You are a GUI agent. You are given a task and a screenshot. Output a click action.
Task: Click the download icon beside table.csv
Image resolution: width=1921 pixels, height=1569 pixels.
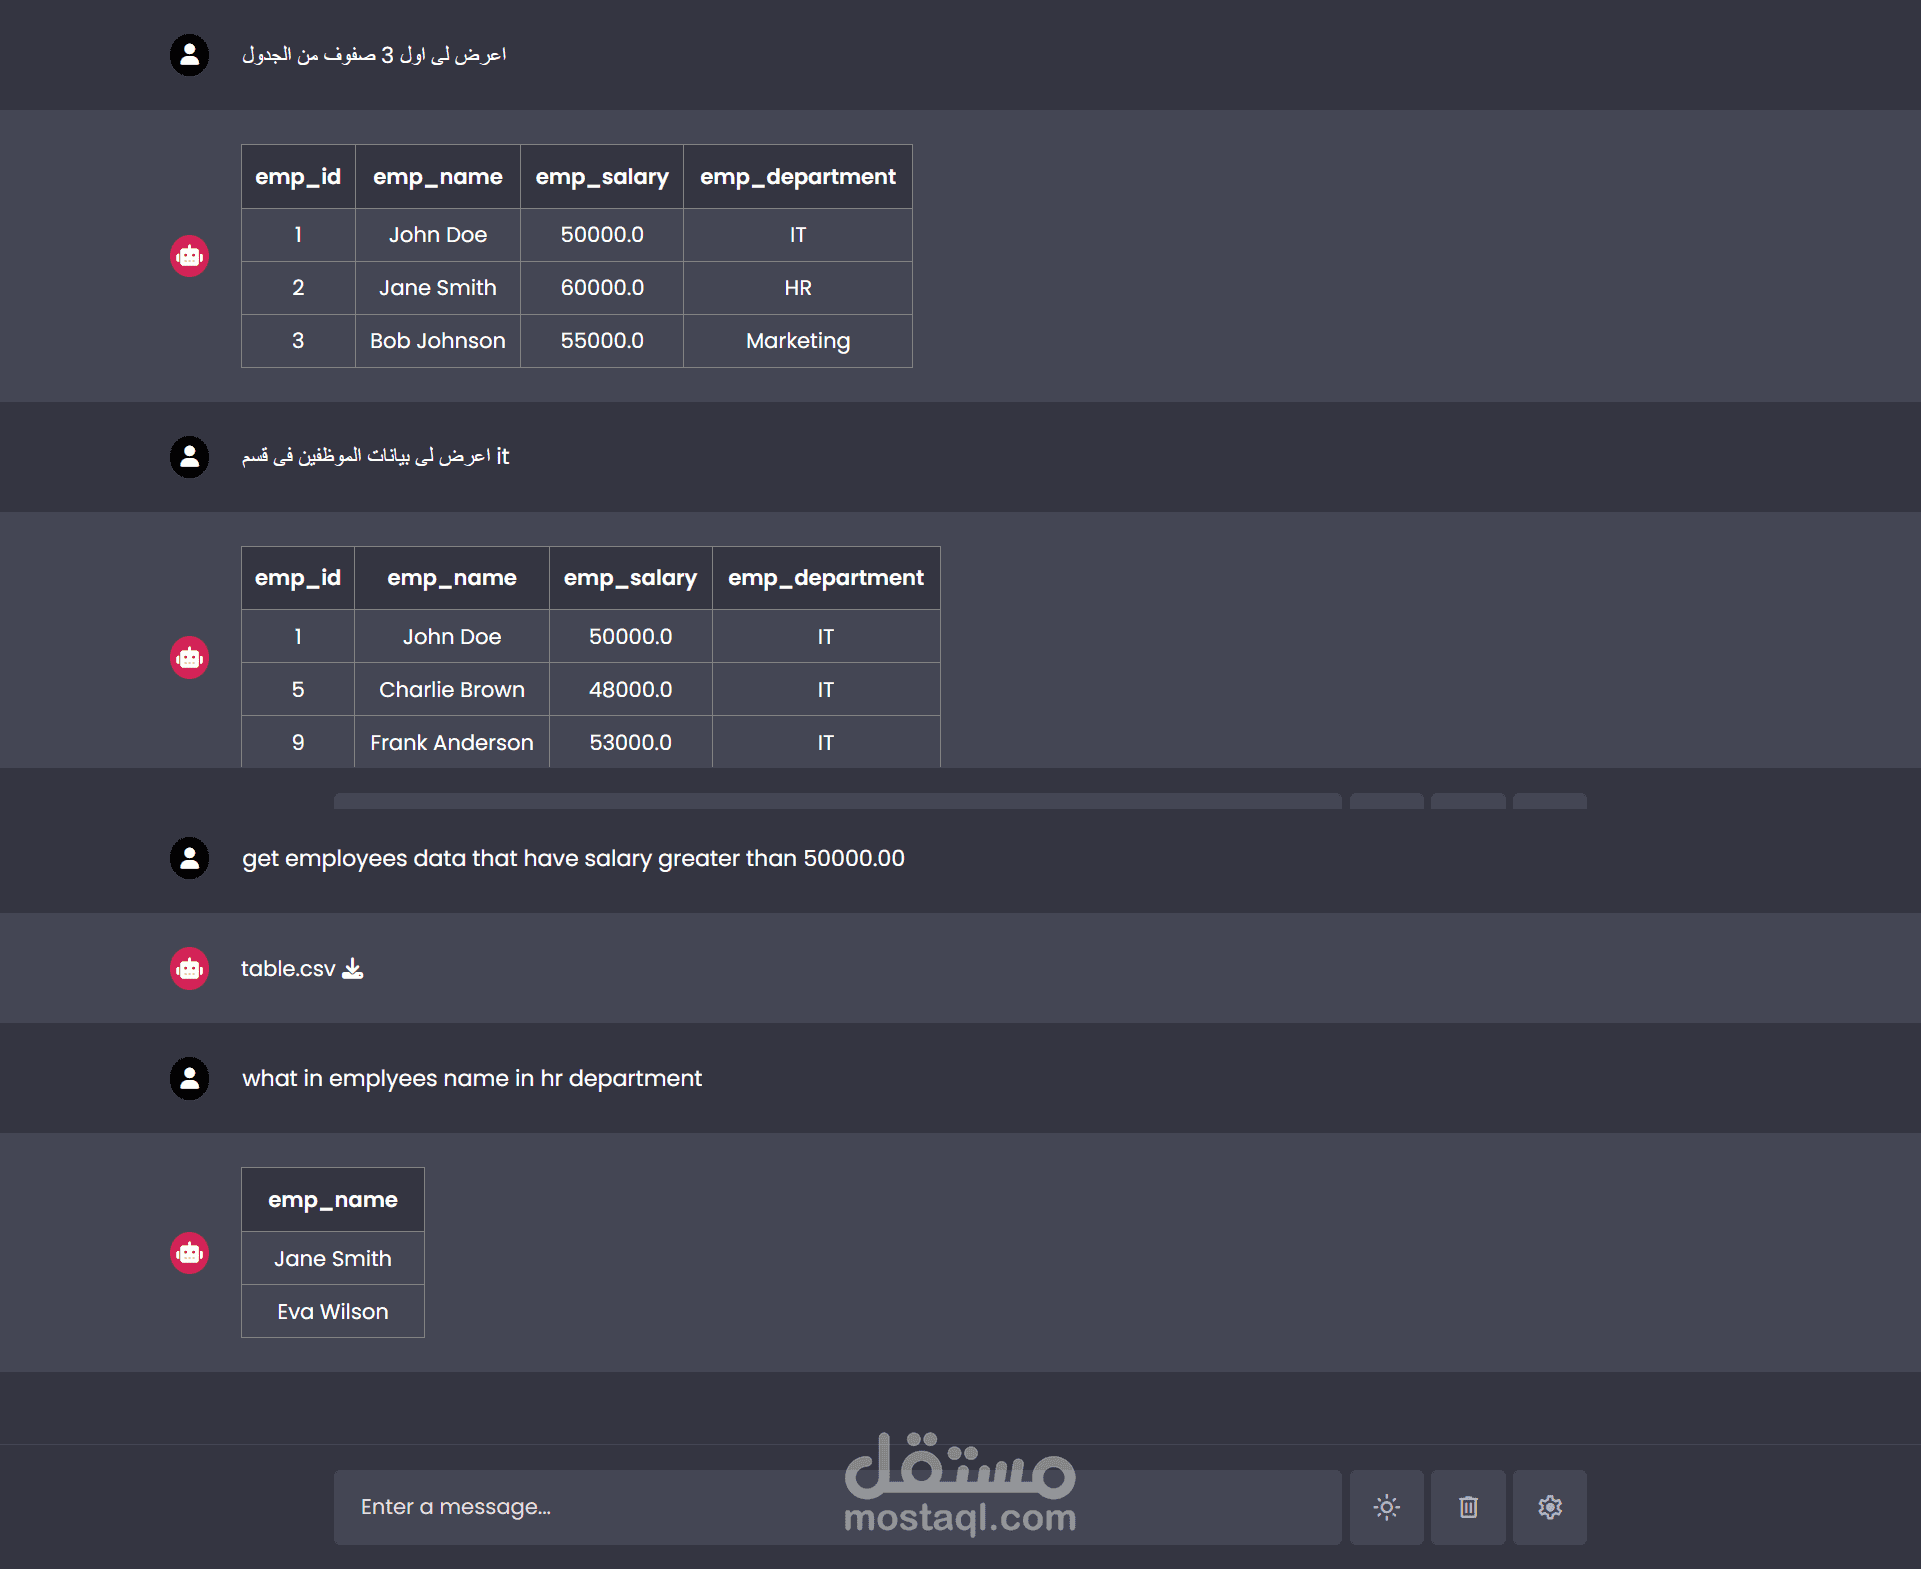tap(353, 968)
